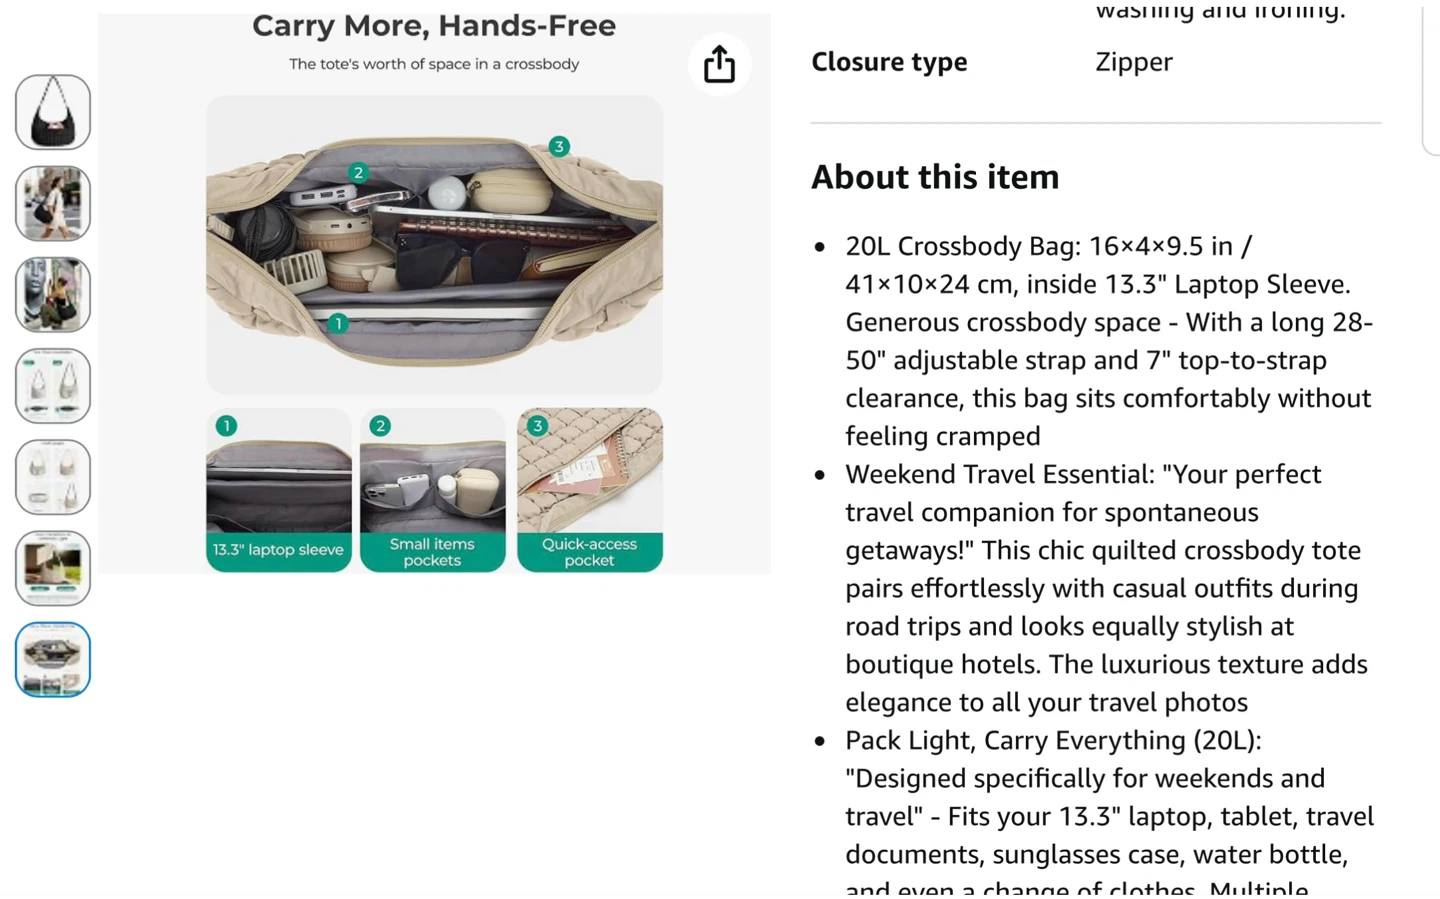Screen dimensions: 1440x899
Task: Open sixth thumbnail with bag beside window
Action: coord(53,568)
